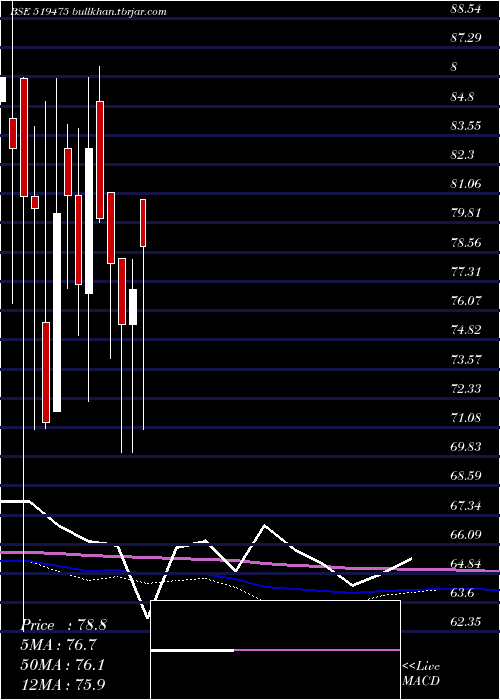Click the 69.83 price axis label

[x=466, y=447]
